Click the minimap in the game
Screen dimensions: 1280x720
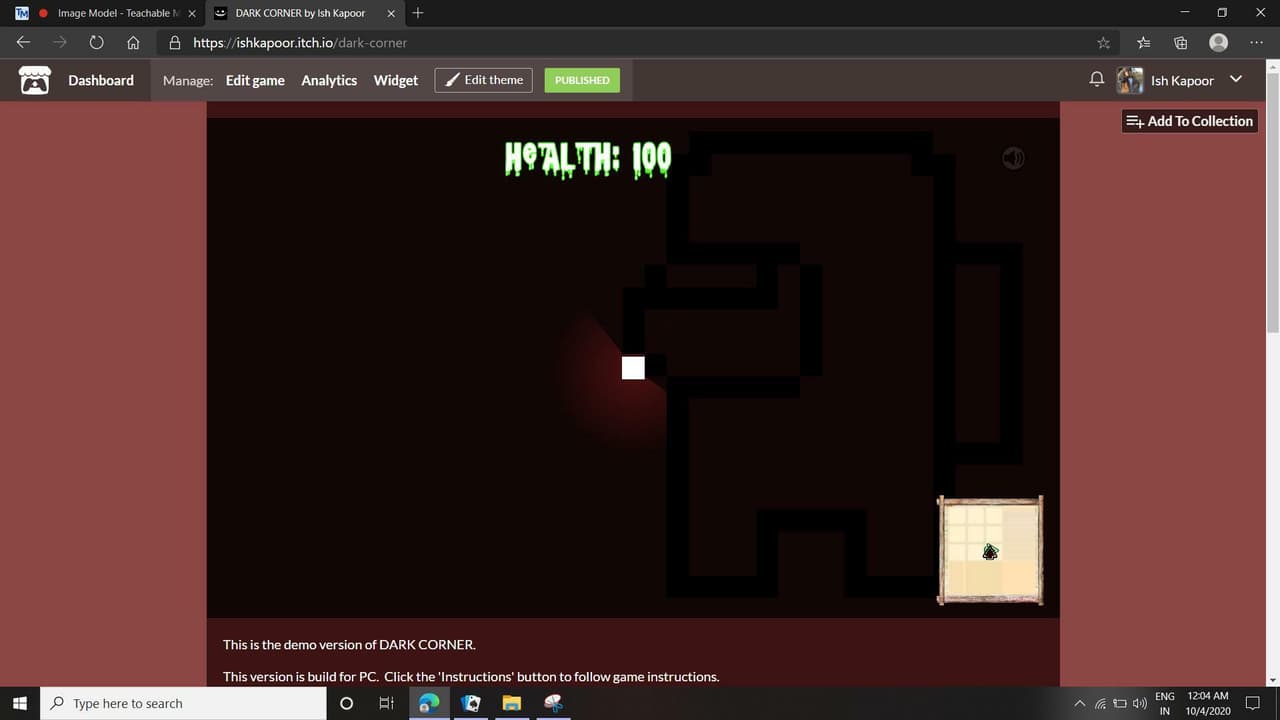coord(990,550)
